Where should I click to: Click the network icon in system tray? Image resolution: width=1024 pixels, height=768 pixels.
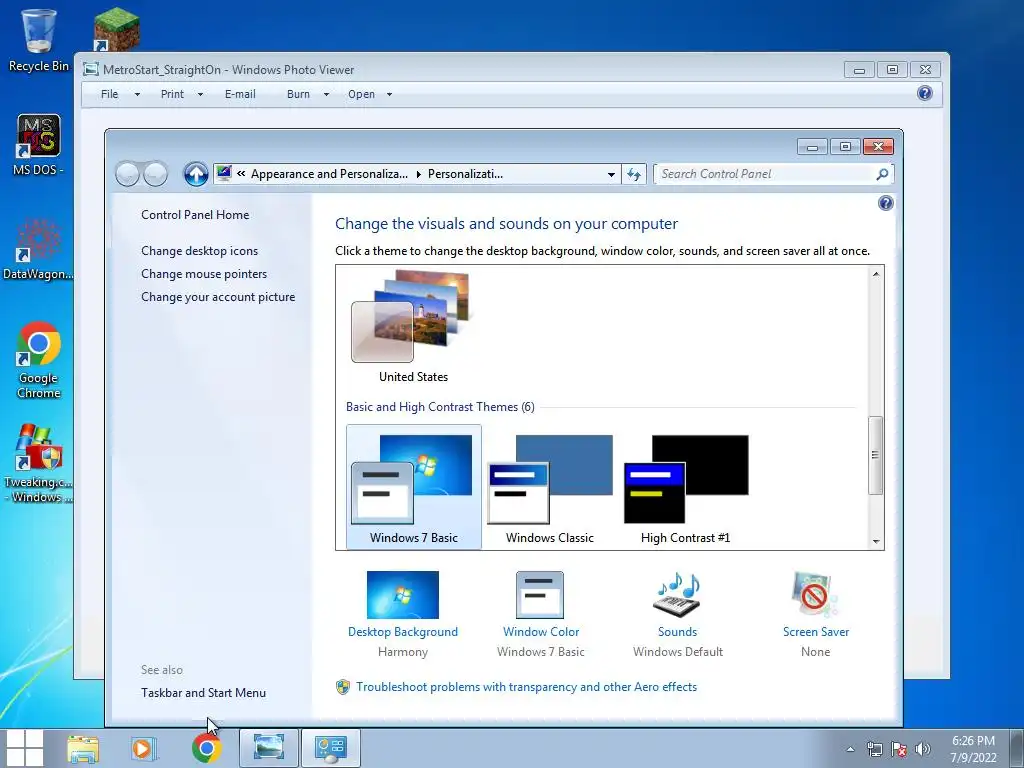[874, 749]
